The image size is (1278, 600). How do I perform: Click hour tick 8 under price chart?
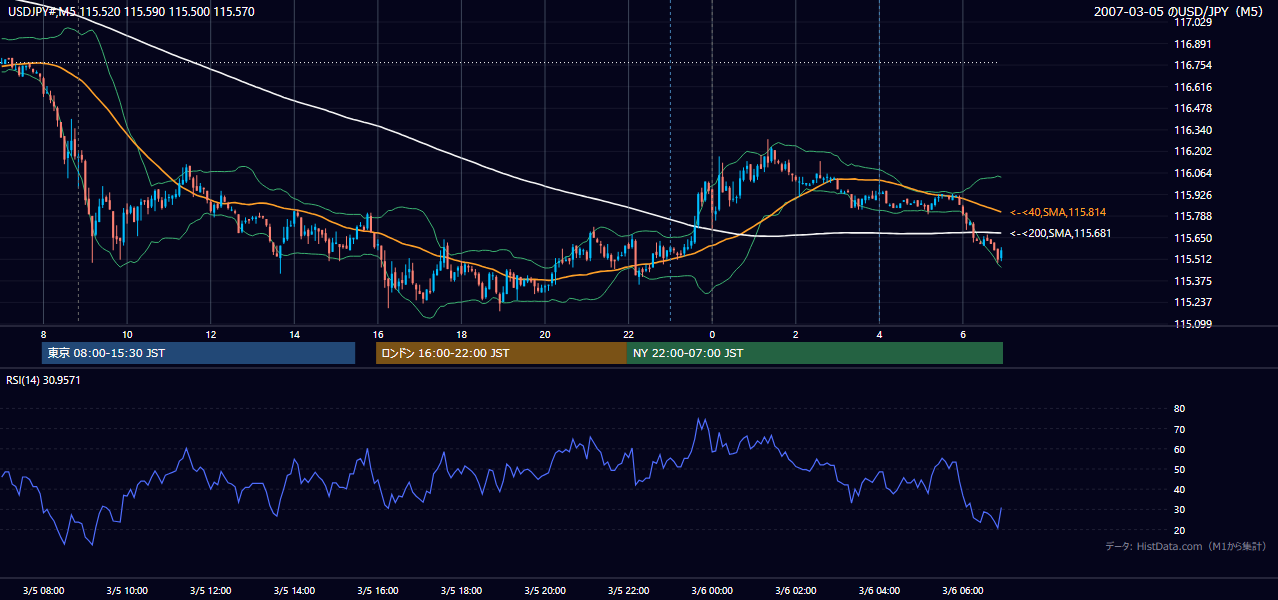point(43,334)
